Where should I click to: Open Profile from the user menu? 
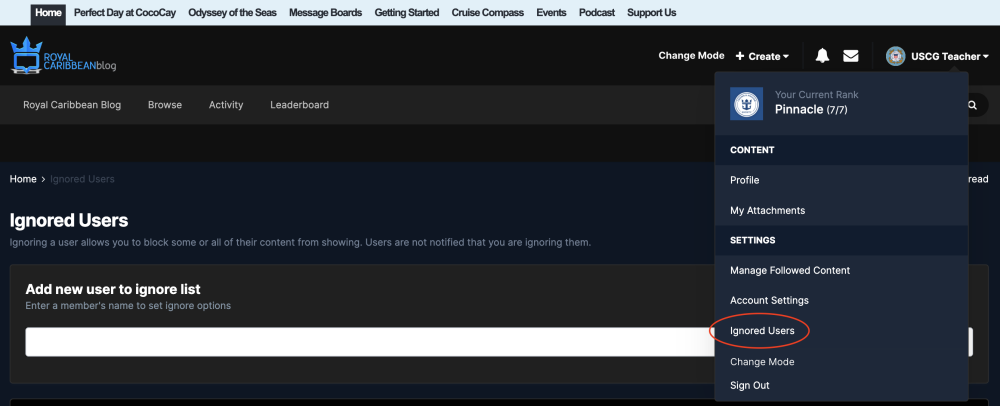[x=745, y=180]
